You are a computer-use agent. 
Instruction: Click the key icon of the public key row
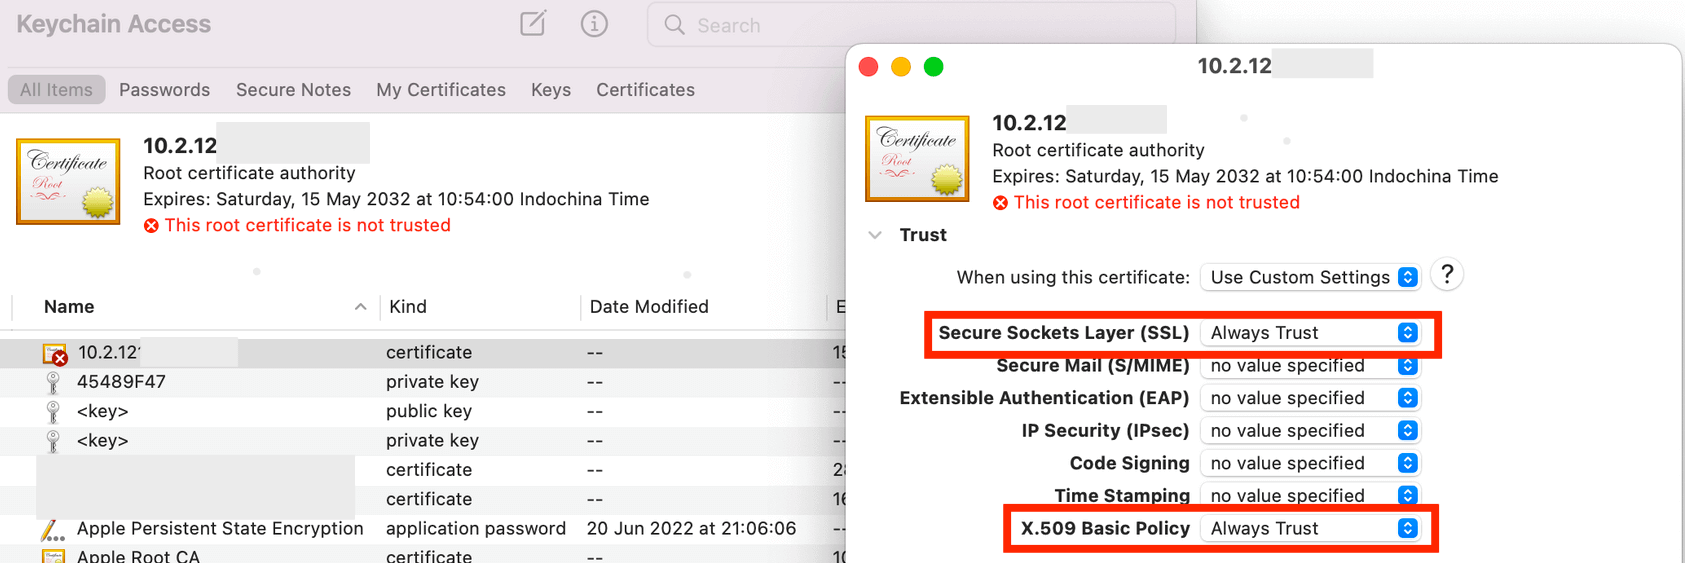pos(53,411)
